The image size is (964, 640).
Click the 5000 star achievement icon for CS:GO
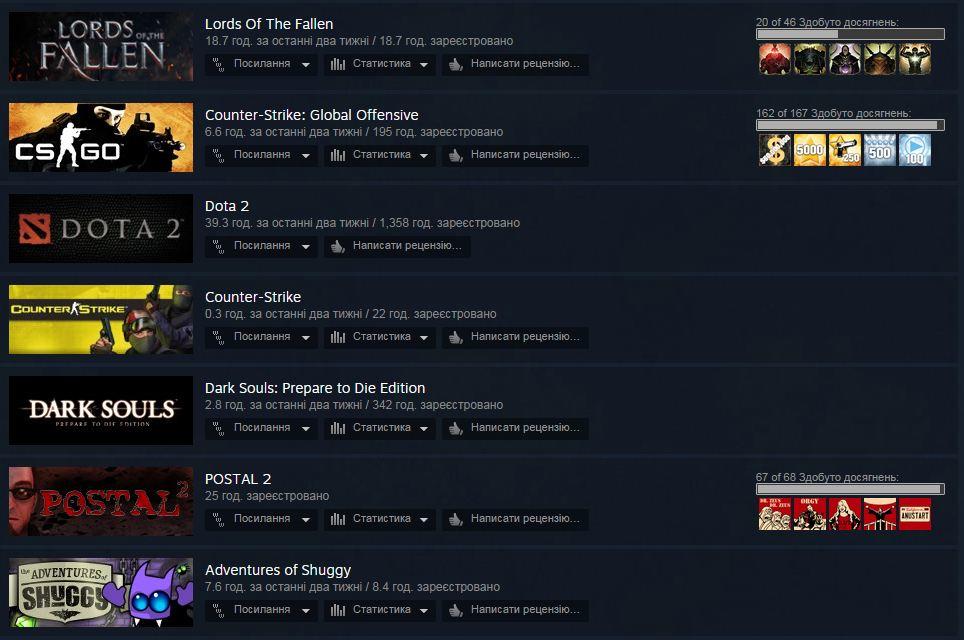810,151
